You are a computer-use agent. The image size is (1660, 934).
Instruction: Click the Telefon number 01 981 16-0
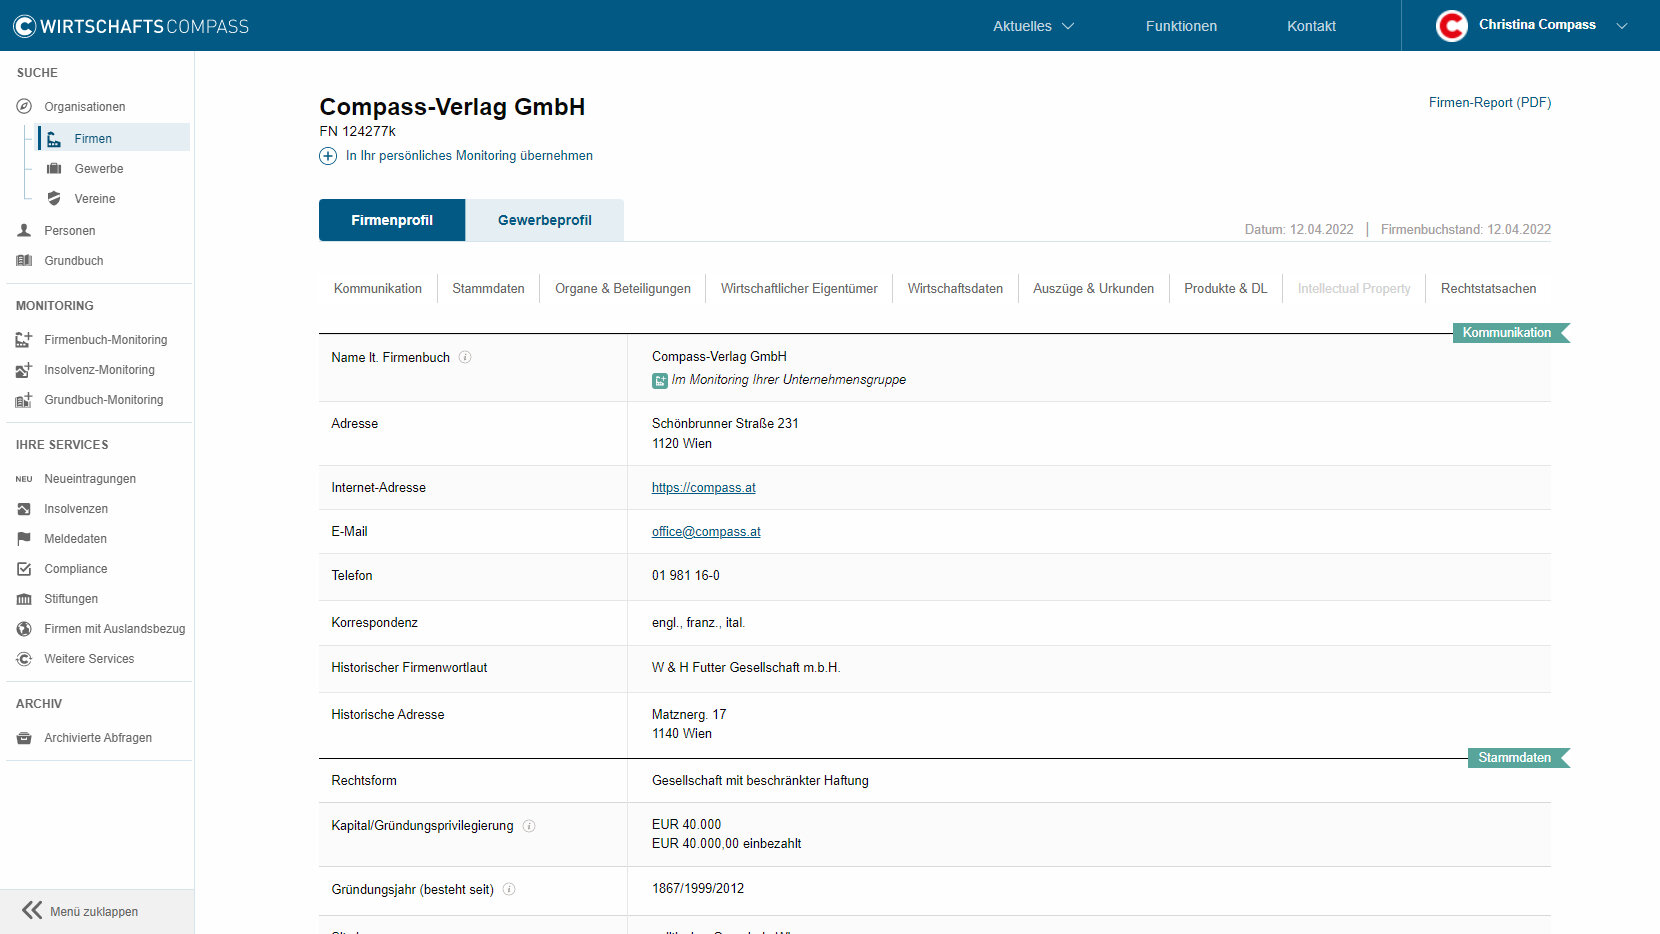pos(686,576)
